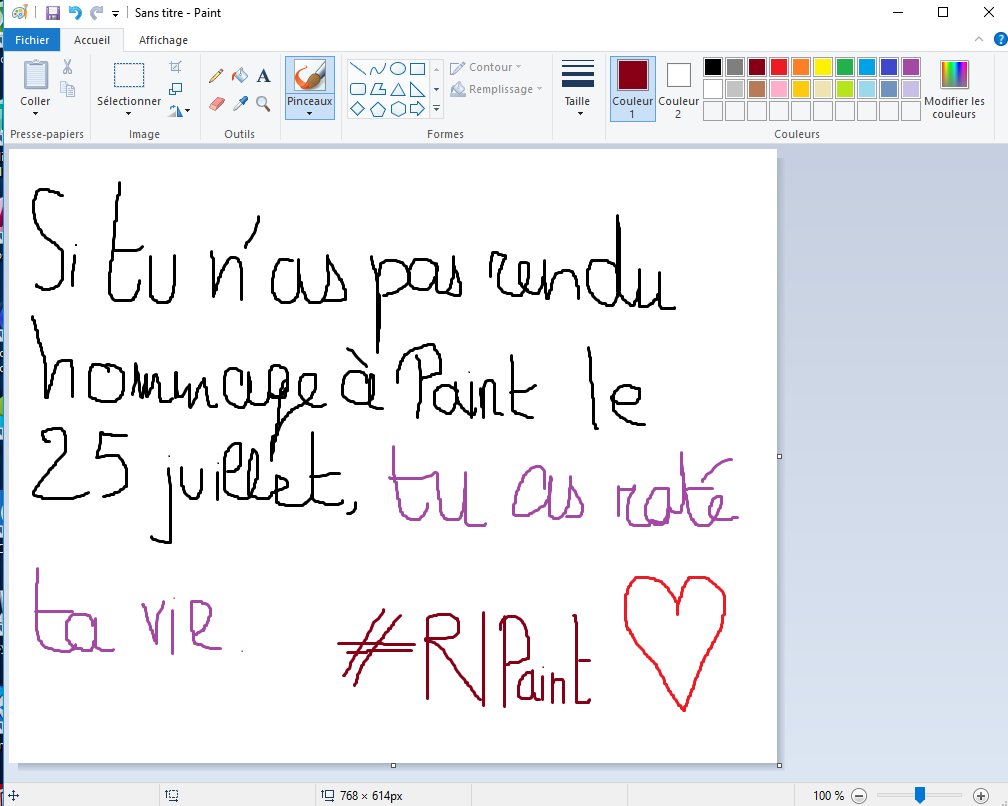This screenshot has width=1008, height=806.
Task: Click the zoom out minus button
Action: [859, 796]
